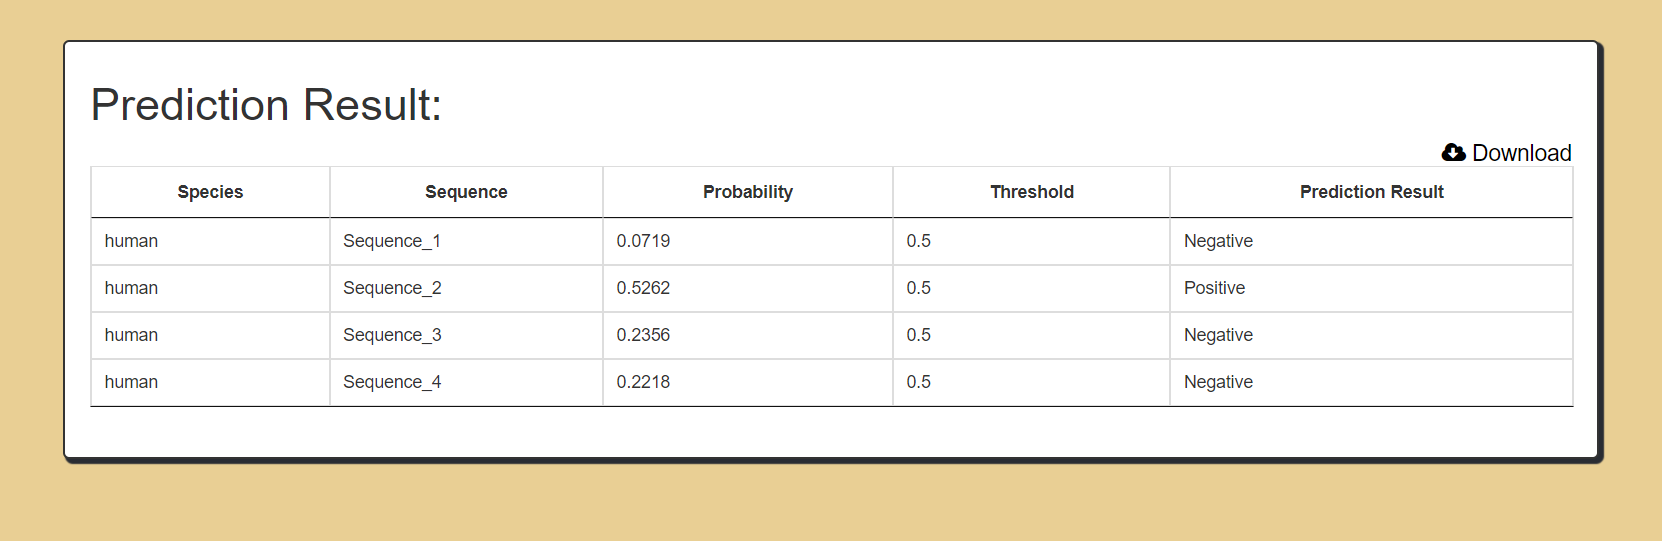Click the Download link text
Image resolution: width=1662 pixels, height=541 pixels.
[x=1521, y=153]
